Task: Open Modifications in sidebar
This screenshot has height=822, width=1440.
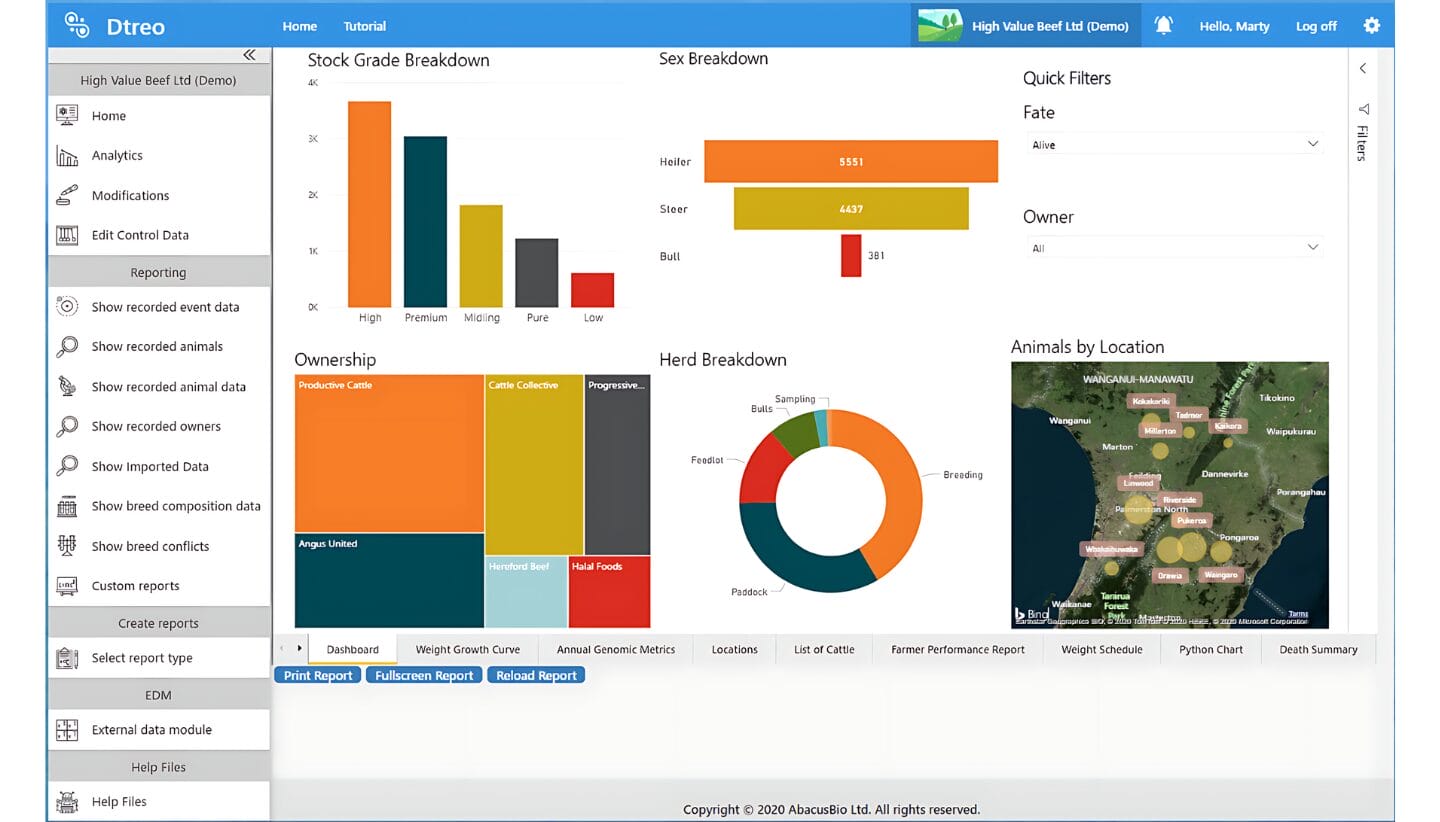Action: coord(159,195)
